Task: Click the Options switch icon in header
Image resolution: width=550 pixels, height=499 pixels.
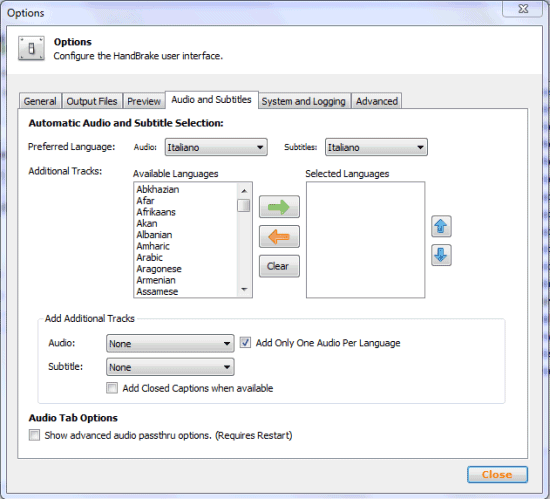Action: click(31, 48)
